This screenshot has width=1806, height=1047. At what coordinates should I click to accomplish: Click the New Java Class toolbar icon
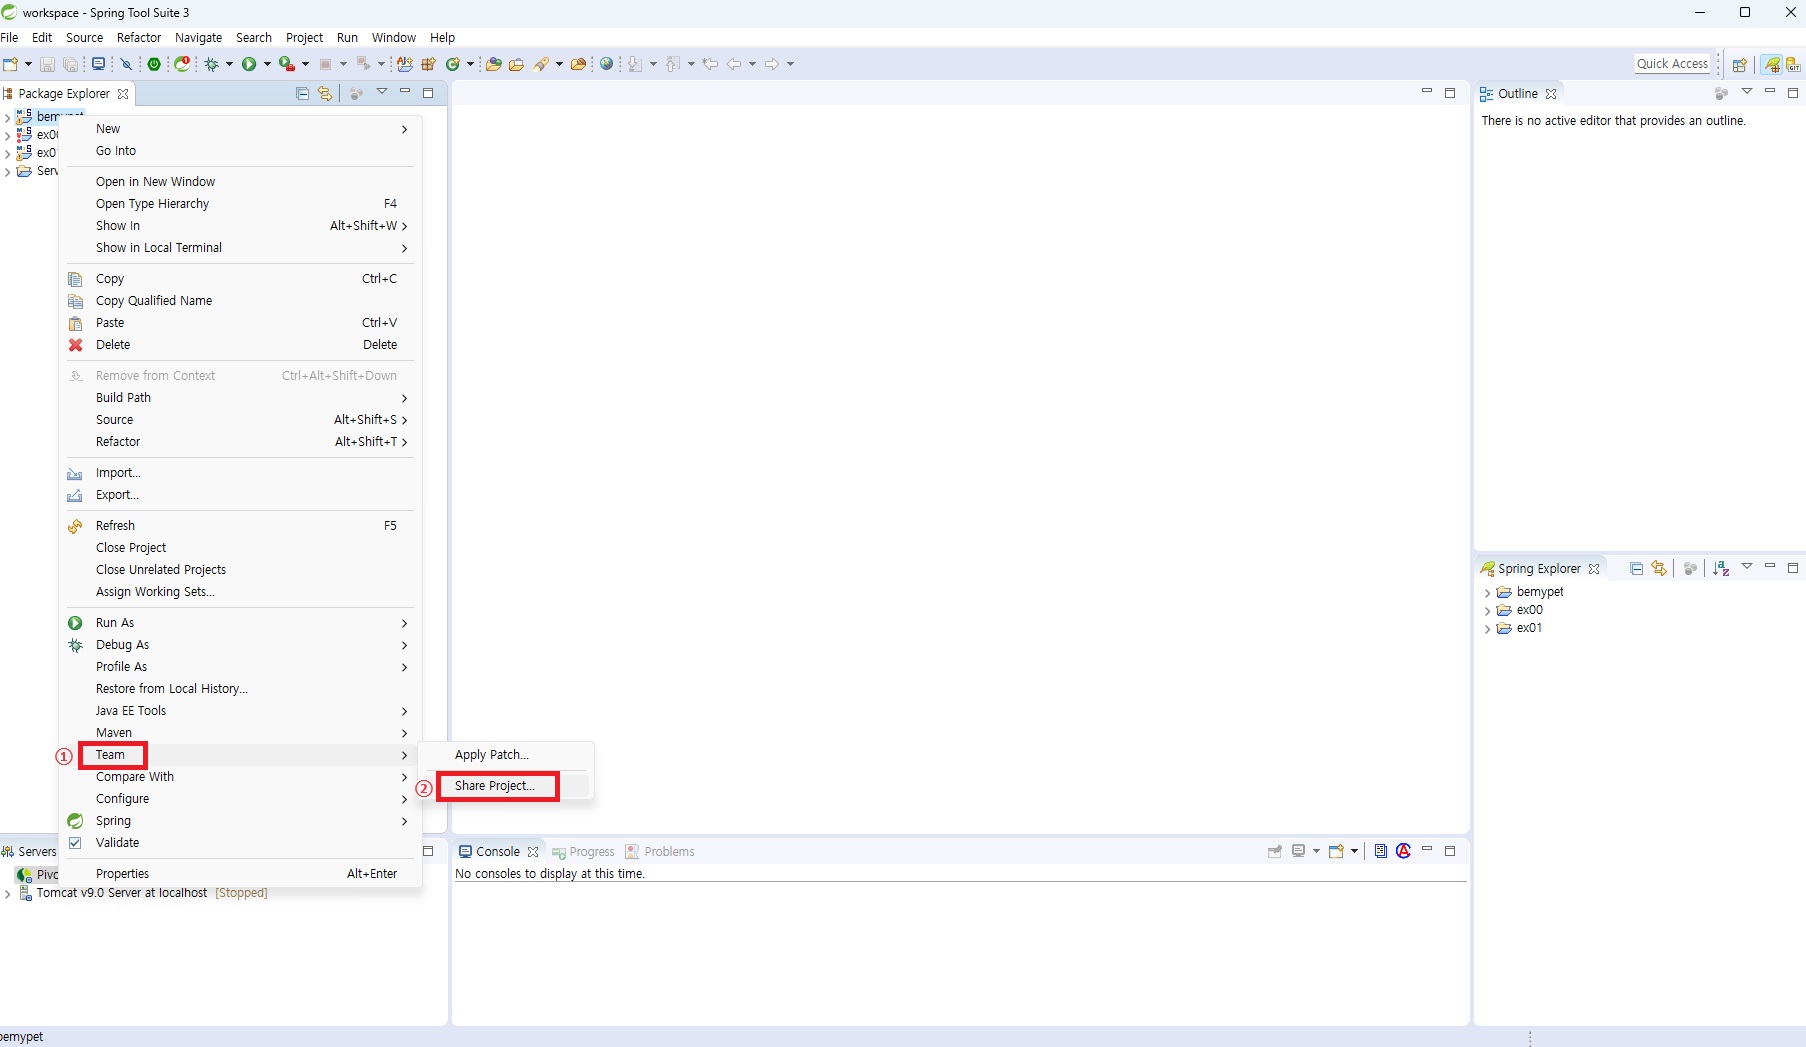(453, 64)
